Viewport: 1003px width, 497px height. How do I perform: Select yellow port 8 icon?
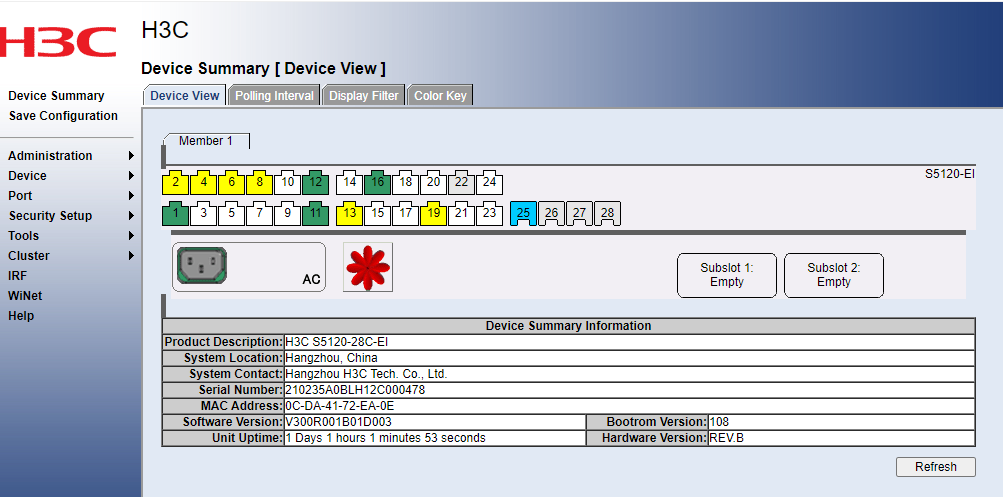tap(260, 183)
